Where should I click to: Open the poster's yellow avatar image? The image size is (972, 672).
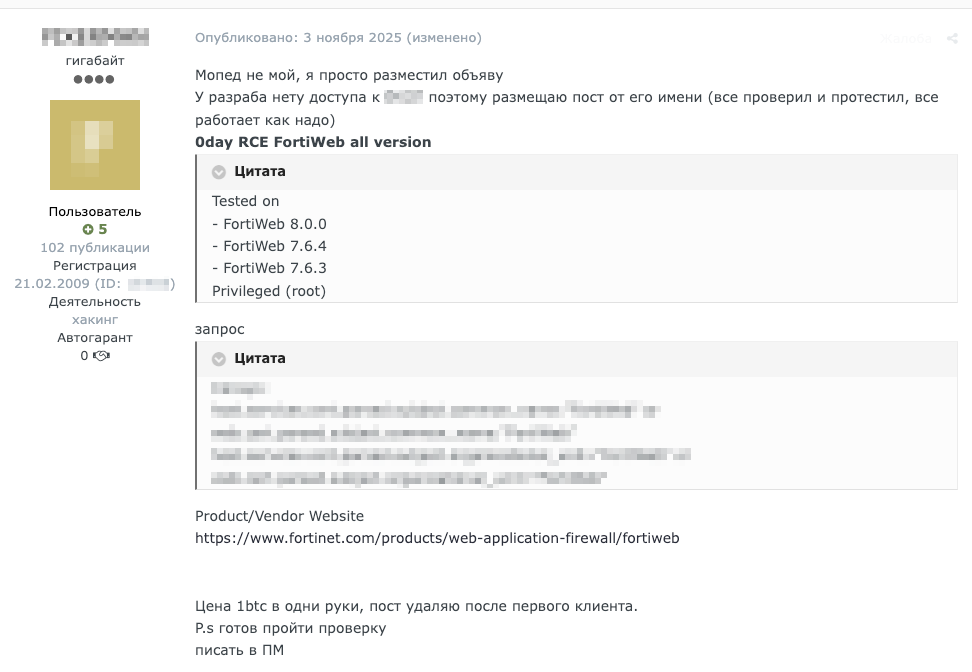coord(95,145)
